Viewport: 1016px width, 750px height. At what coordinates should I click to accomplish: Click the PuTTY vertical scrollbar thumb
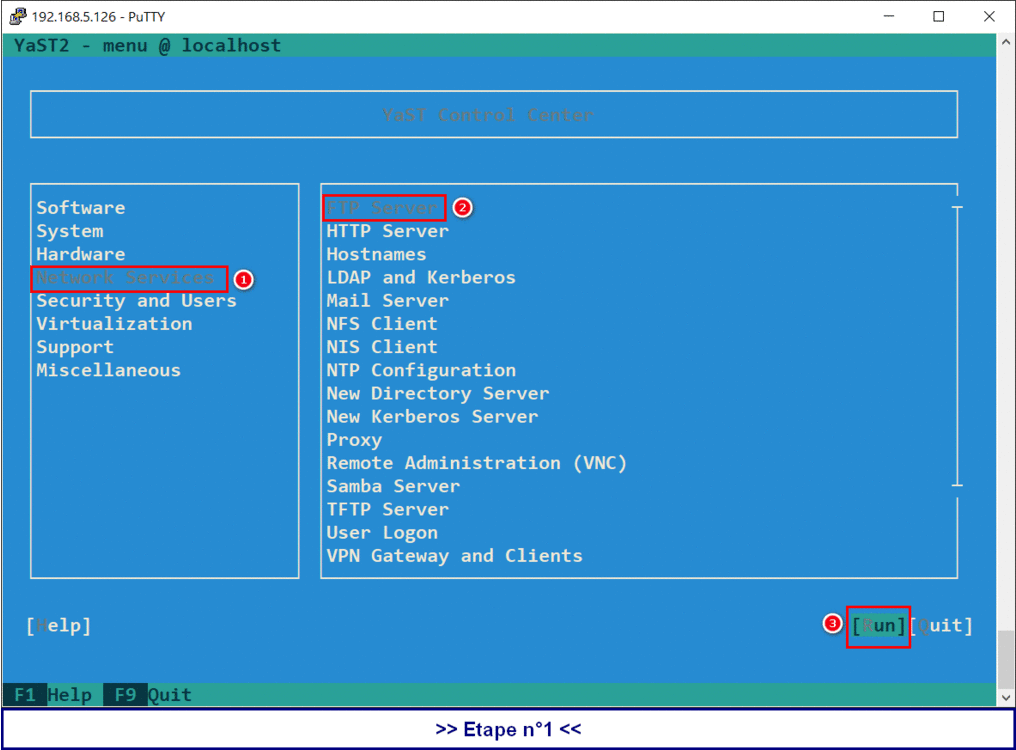point(1006,660)
